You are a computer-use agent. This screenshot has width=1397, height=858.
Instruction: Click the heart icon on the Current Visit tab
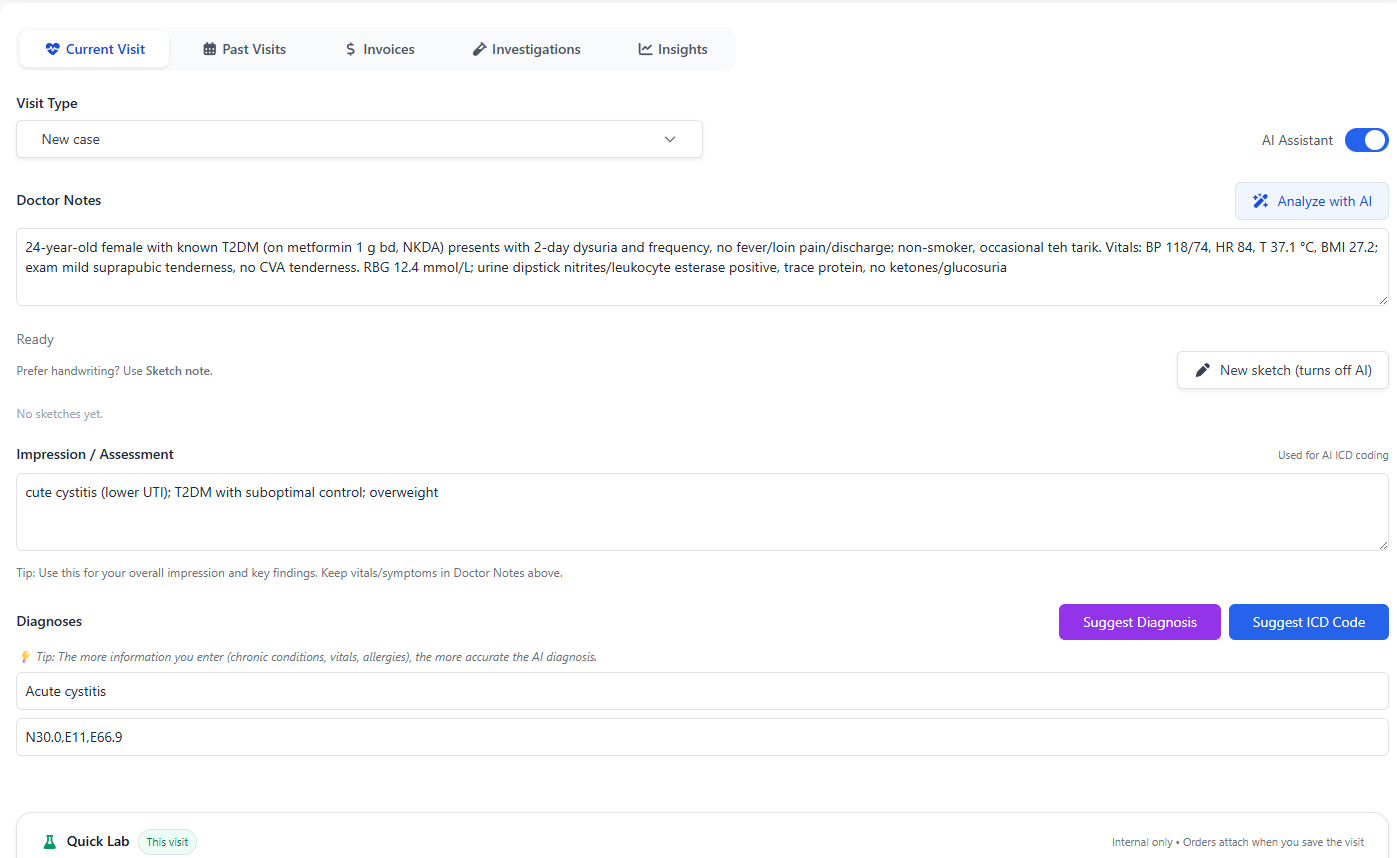tap(52, 48)
